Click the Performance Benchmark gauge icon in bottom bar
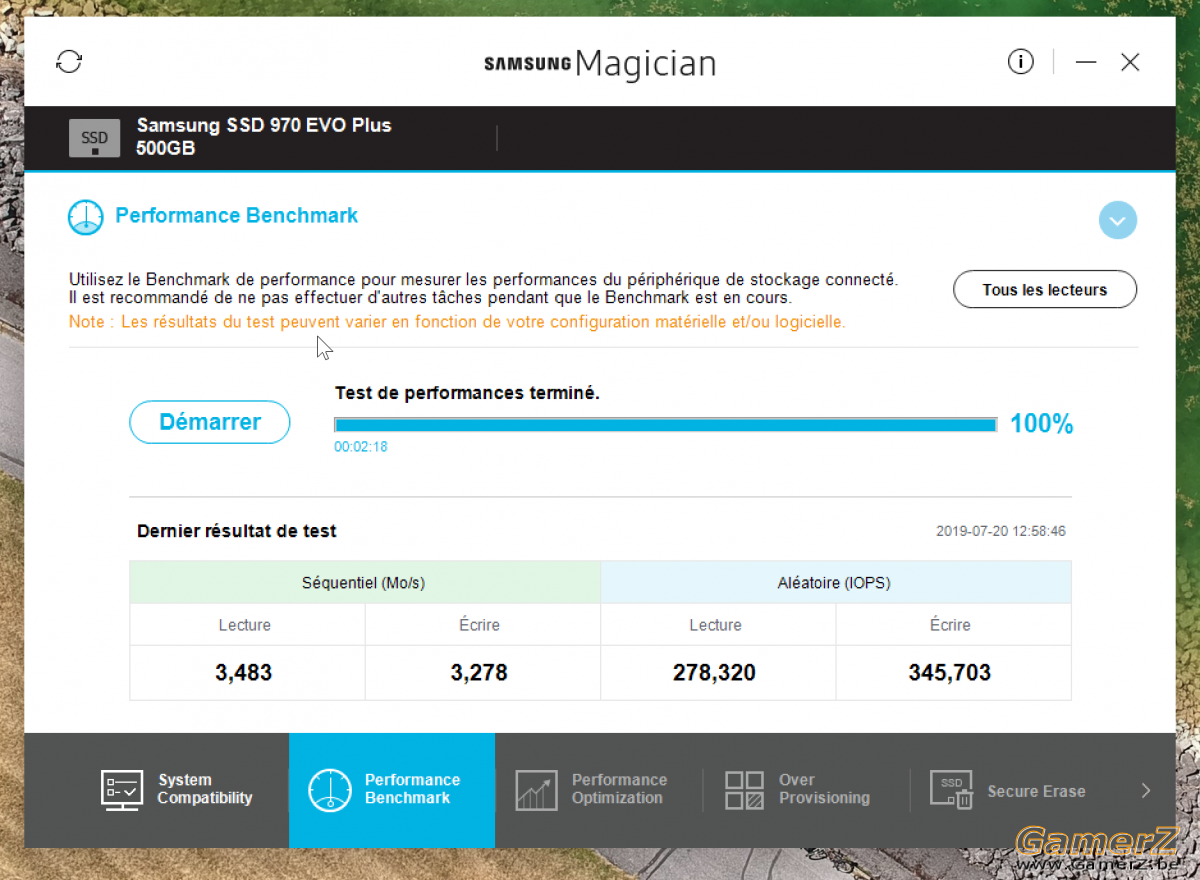The width and height of the screenshot is (1200, 880). click(x=330, y=790)
